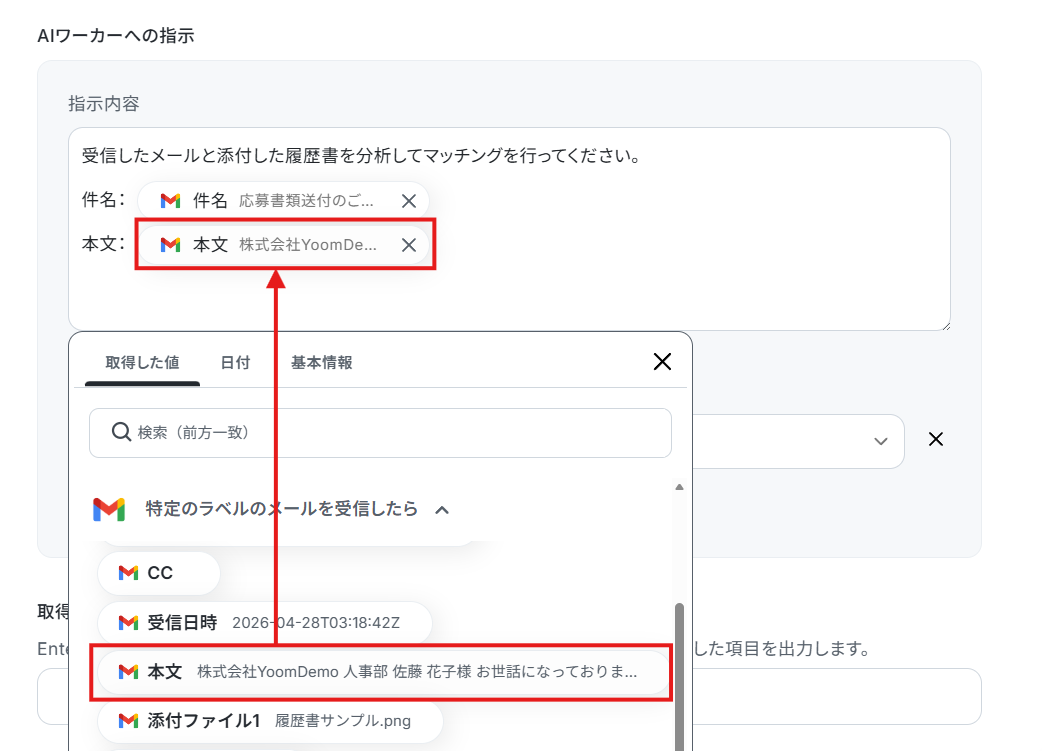Click the search magnifier icon
The height and width of the screenshot is (751, 1042).
(120, 432)
